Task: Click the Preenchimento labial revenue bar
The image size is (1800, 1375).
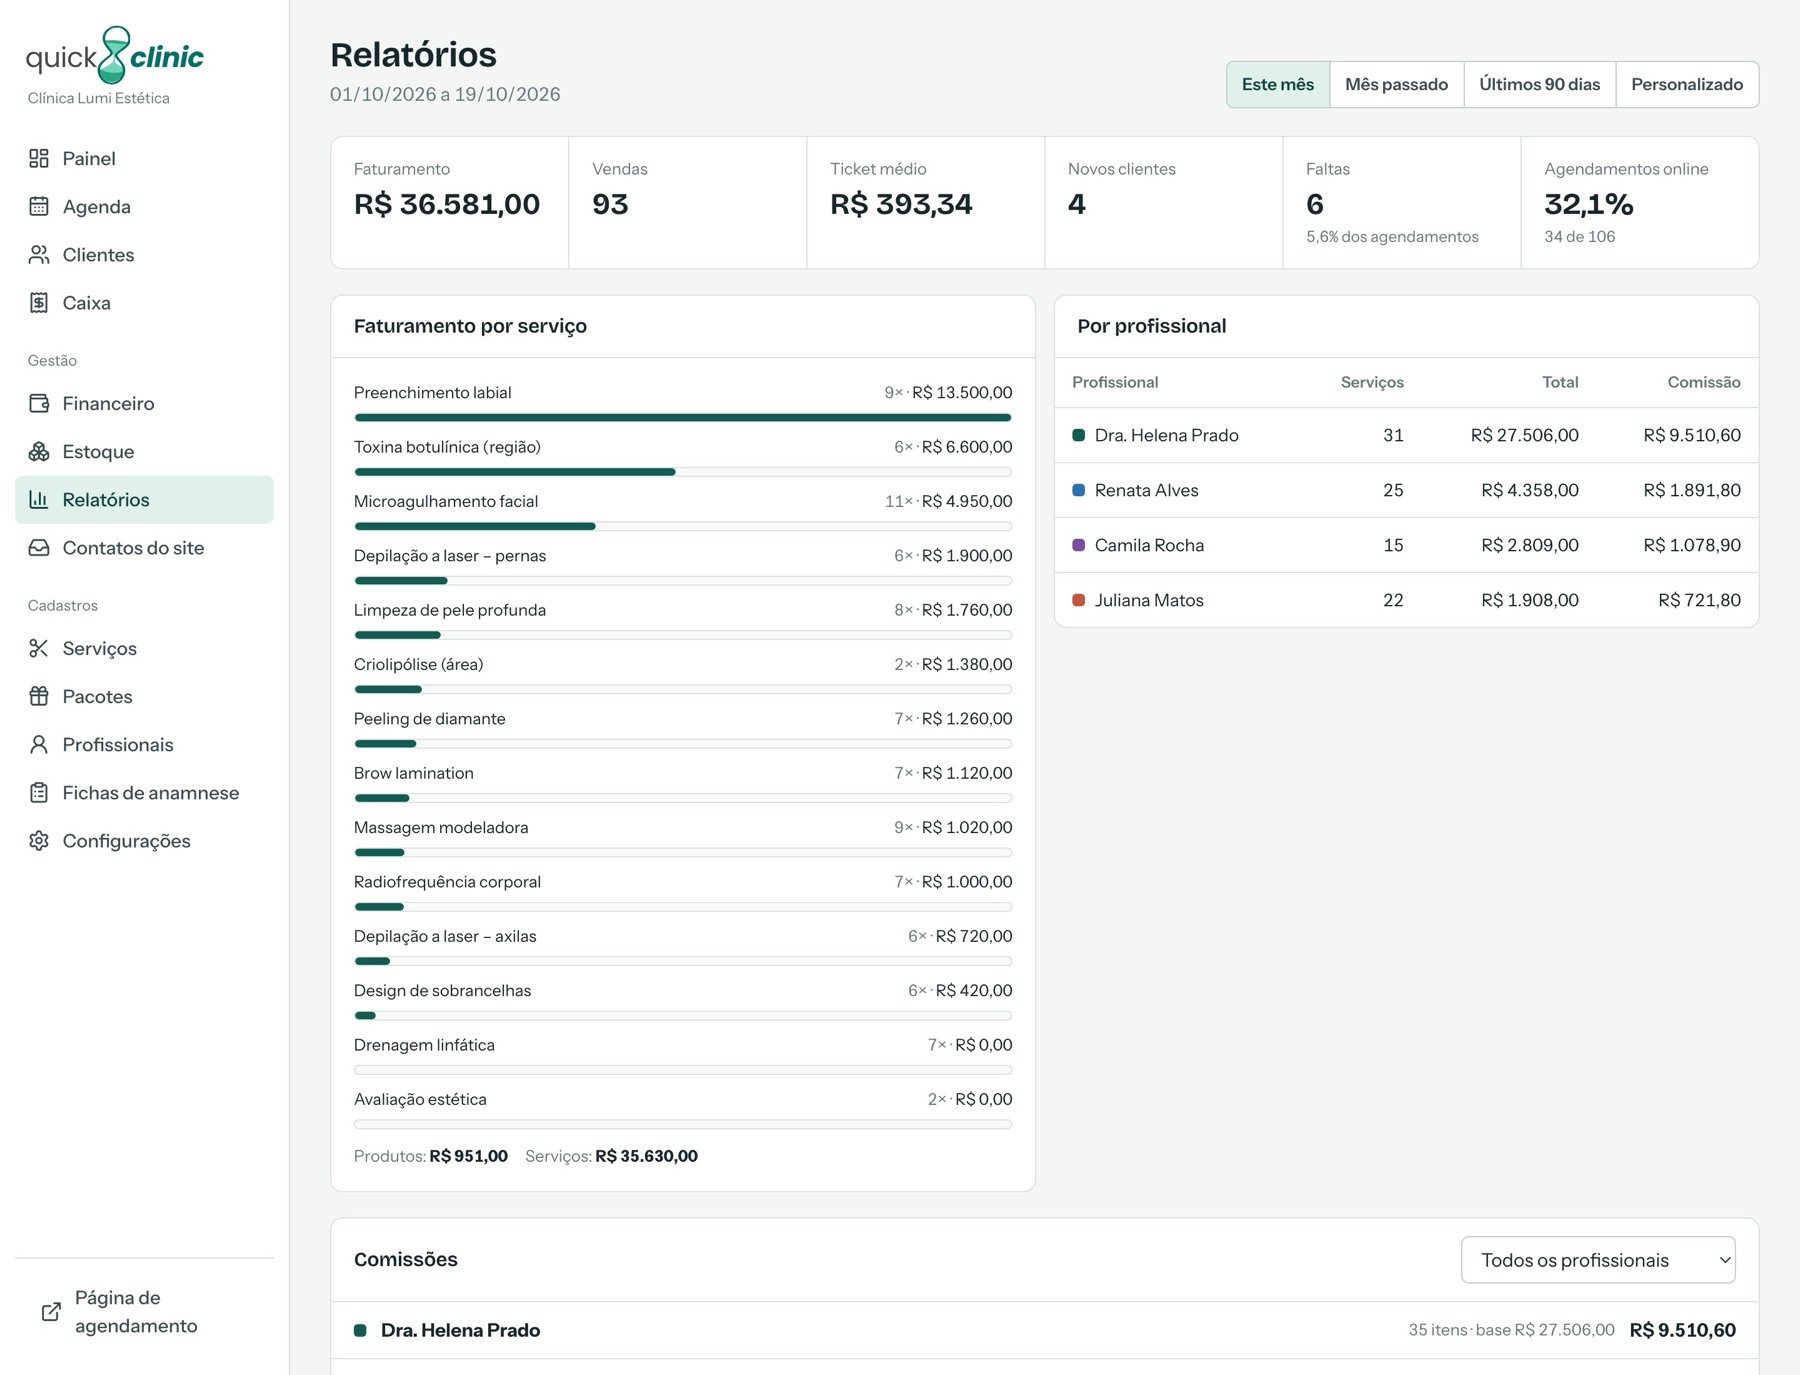Action: click(x=683, y=418)
